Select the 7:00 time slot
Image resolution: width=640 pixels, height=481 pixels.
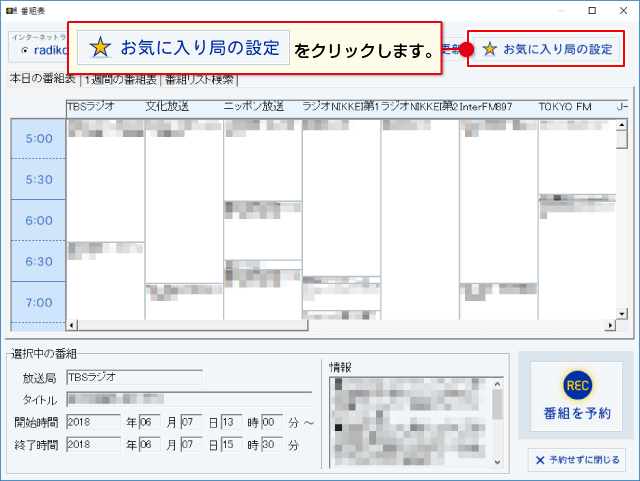(38, 302)
